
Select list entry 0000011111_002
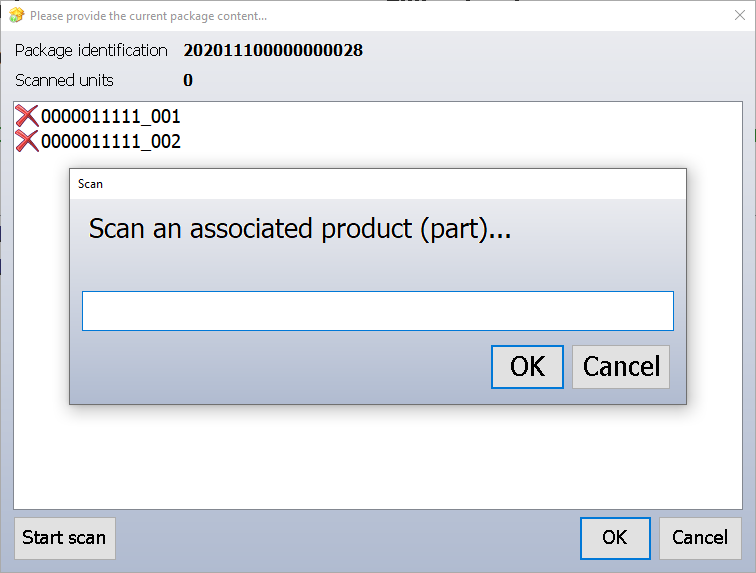point(110,141)
